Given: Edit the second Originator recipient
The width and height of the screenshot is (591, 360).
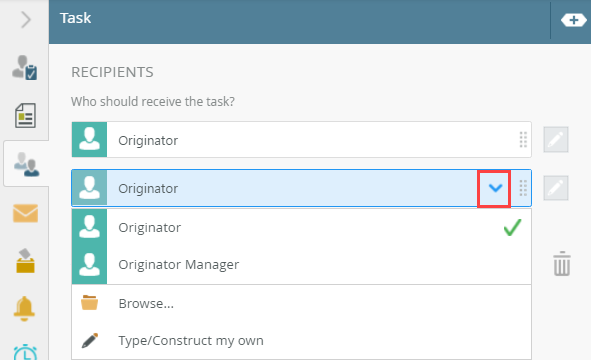Looking at the screenshot, I should (556, 187).
